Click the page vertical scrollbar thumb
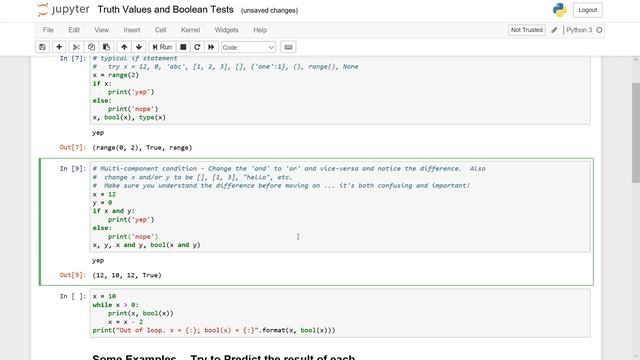The image size is (640, 360). click(636, 132)
